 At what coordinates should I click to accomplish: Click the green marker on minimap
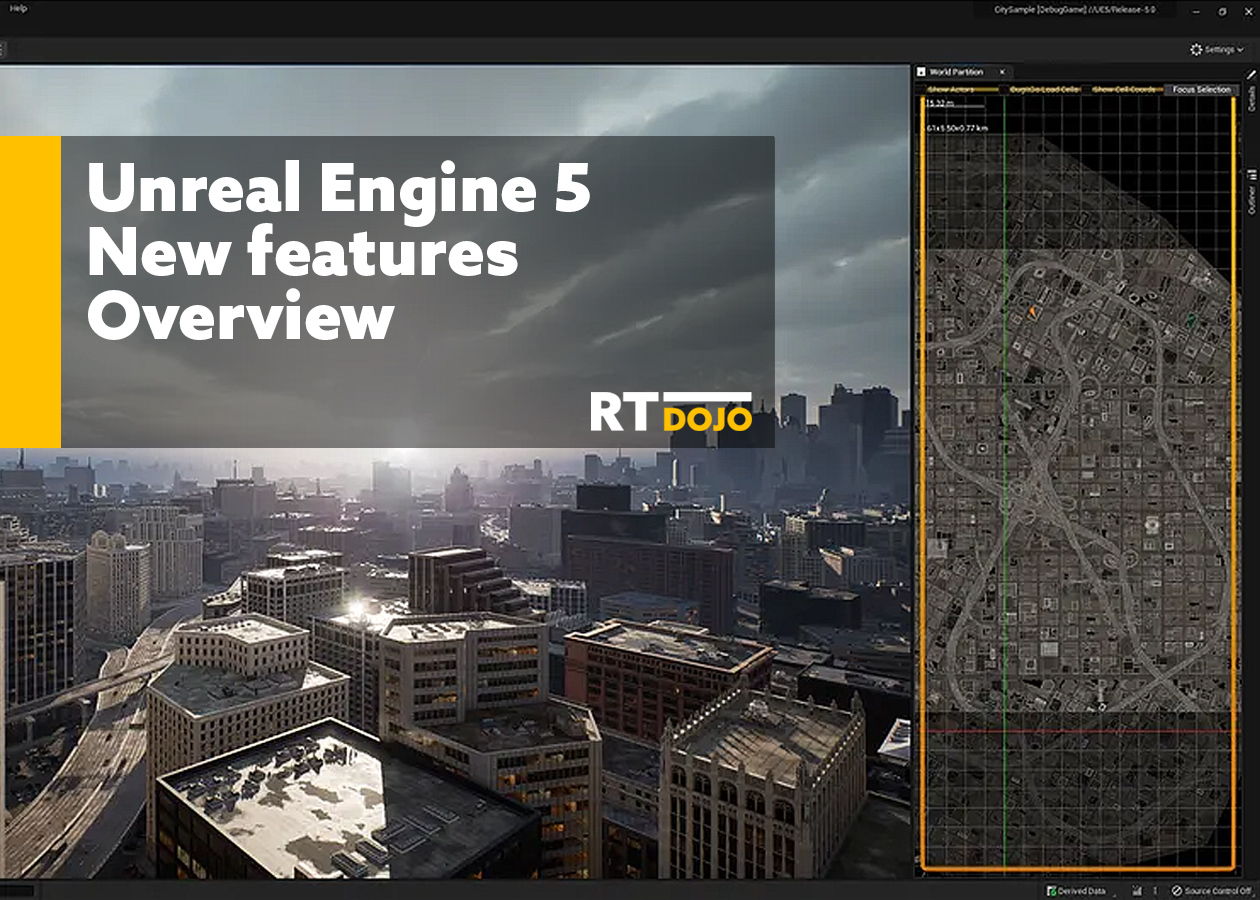pyautogui.click(x=1190, y=320)
